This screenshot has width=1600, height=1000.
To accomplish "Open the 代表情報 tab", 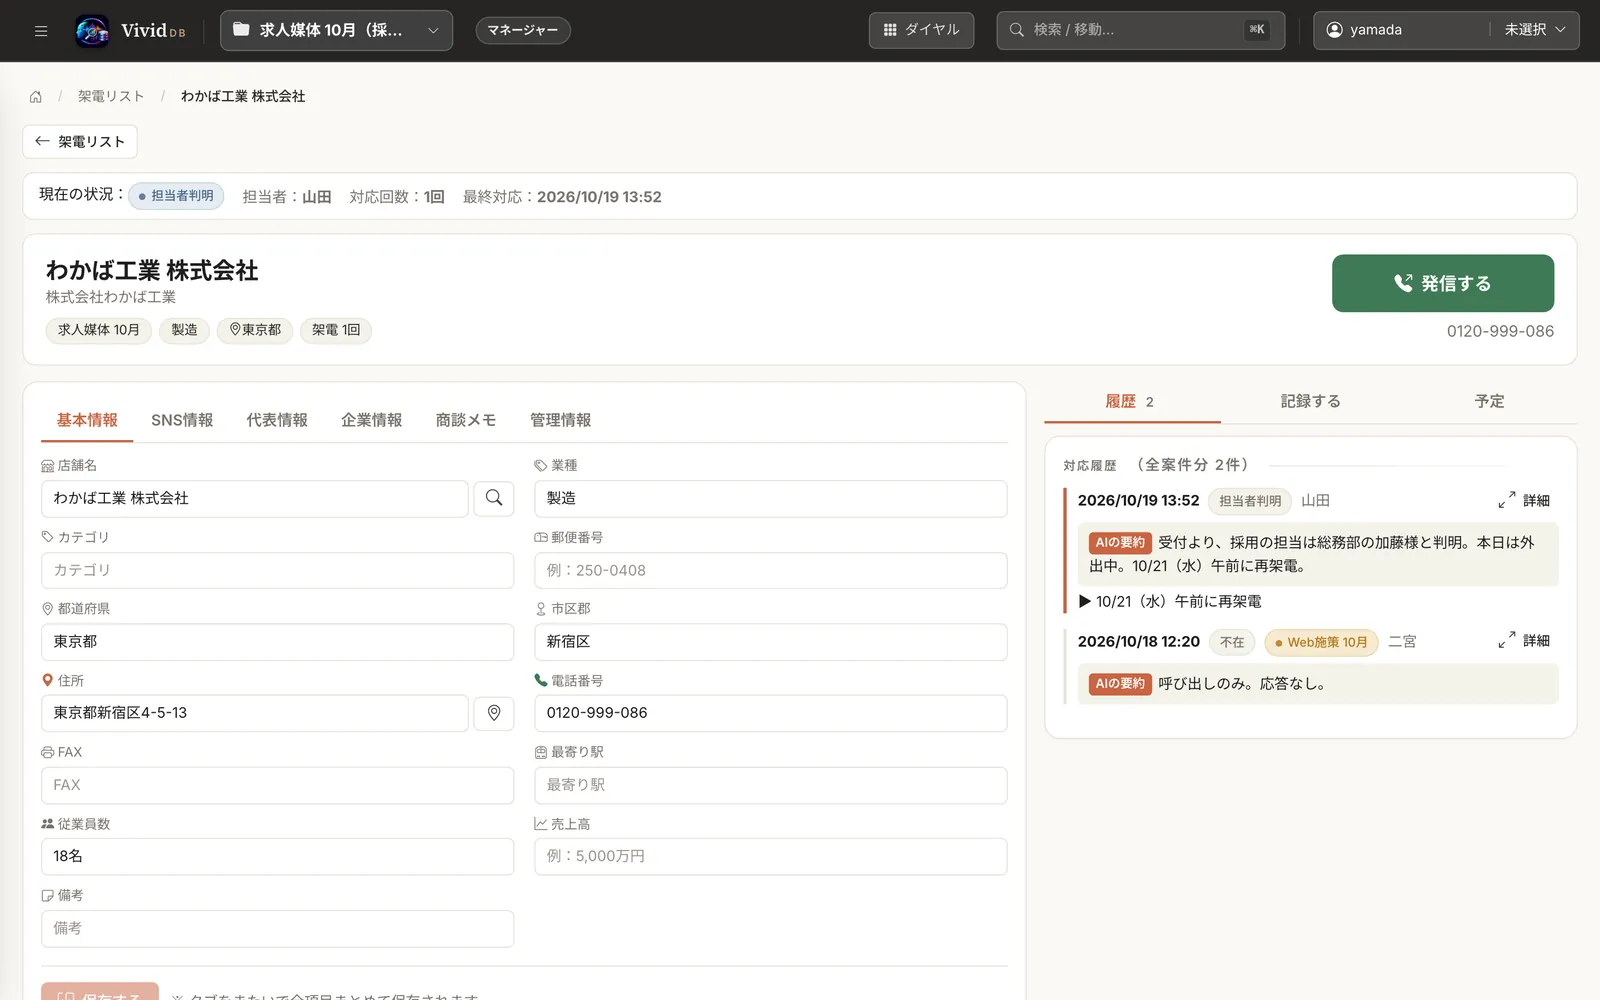I will [x=277, y=420].
